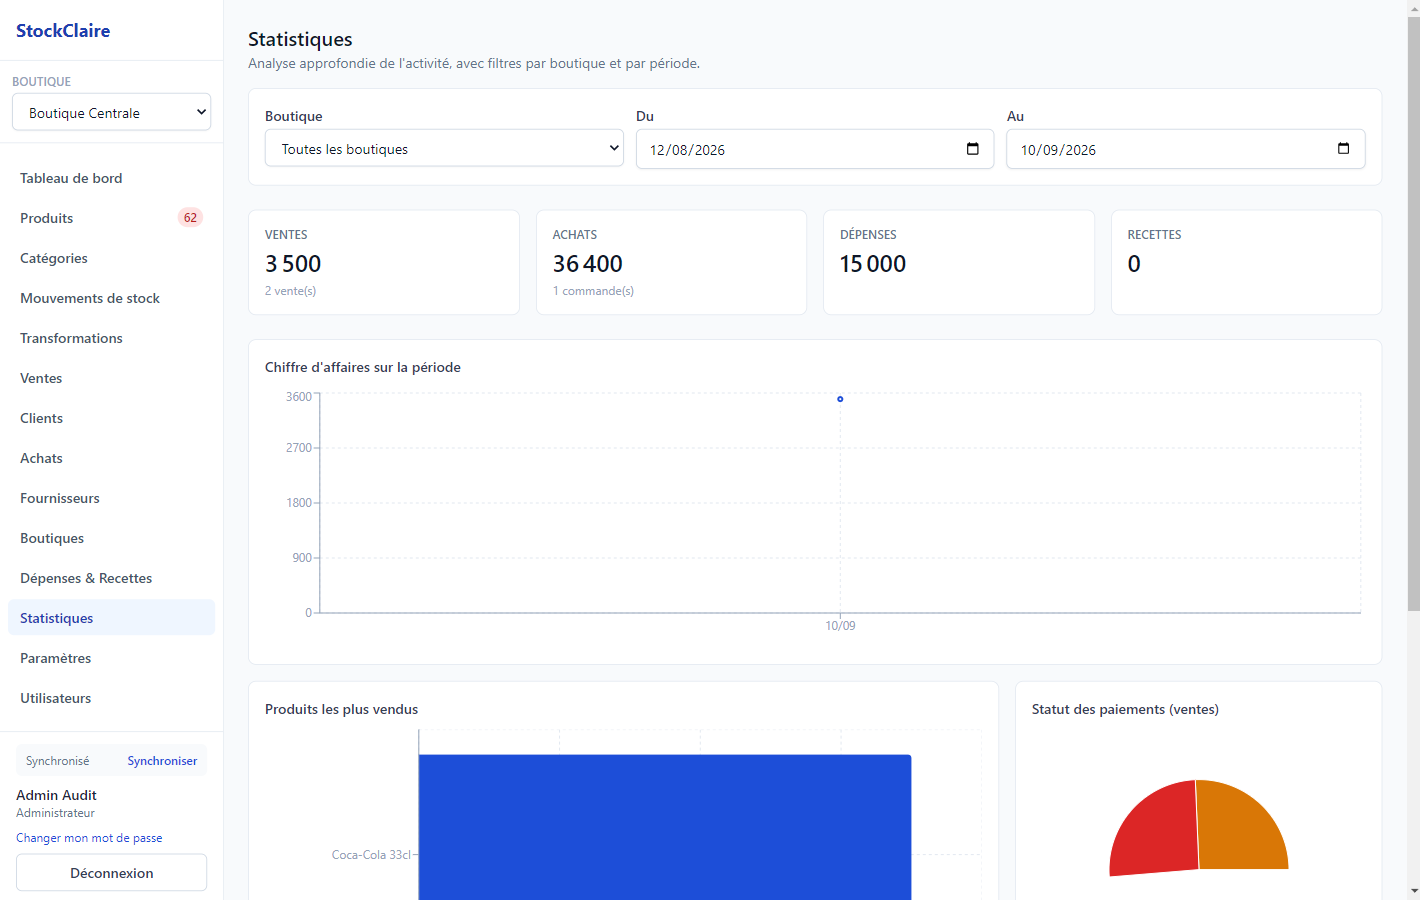Navigate to Catégories
The image size is (1420, 900).
point(111,258)
